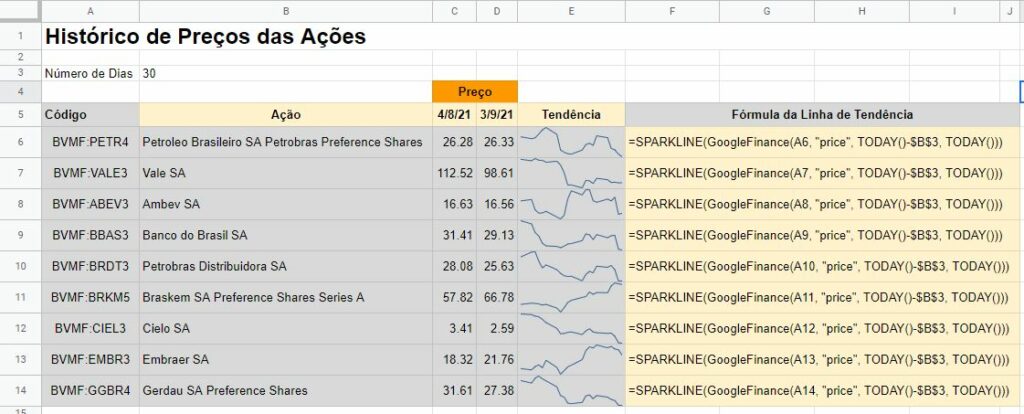This screenshot has width=1024, height=414.
Task: Select cell B3 containing 30
Action: click(x=285, y=73)
